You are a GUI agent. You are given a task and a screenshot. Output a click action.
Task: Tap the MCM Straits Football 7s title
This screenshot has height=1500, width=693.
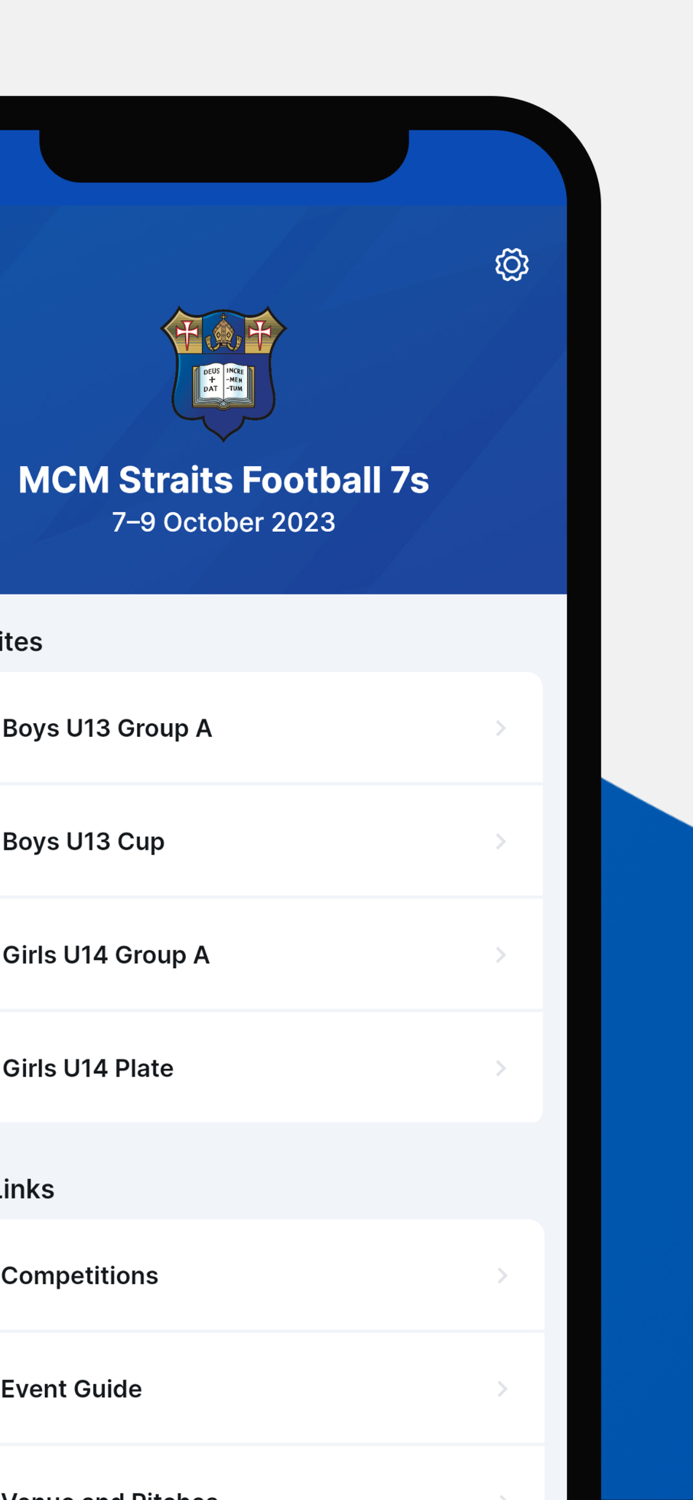(x=224, y=480)
